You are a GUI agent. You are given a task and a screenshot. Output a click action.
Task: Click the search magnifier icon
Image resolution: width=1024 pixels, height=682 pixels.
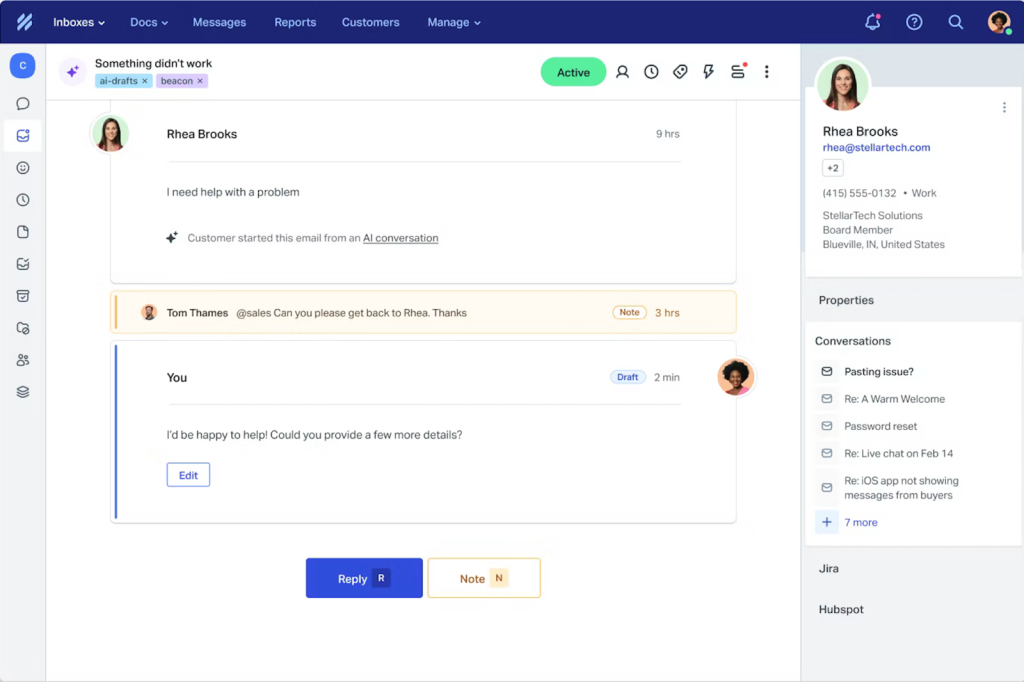tap(956, 22)
